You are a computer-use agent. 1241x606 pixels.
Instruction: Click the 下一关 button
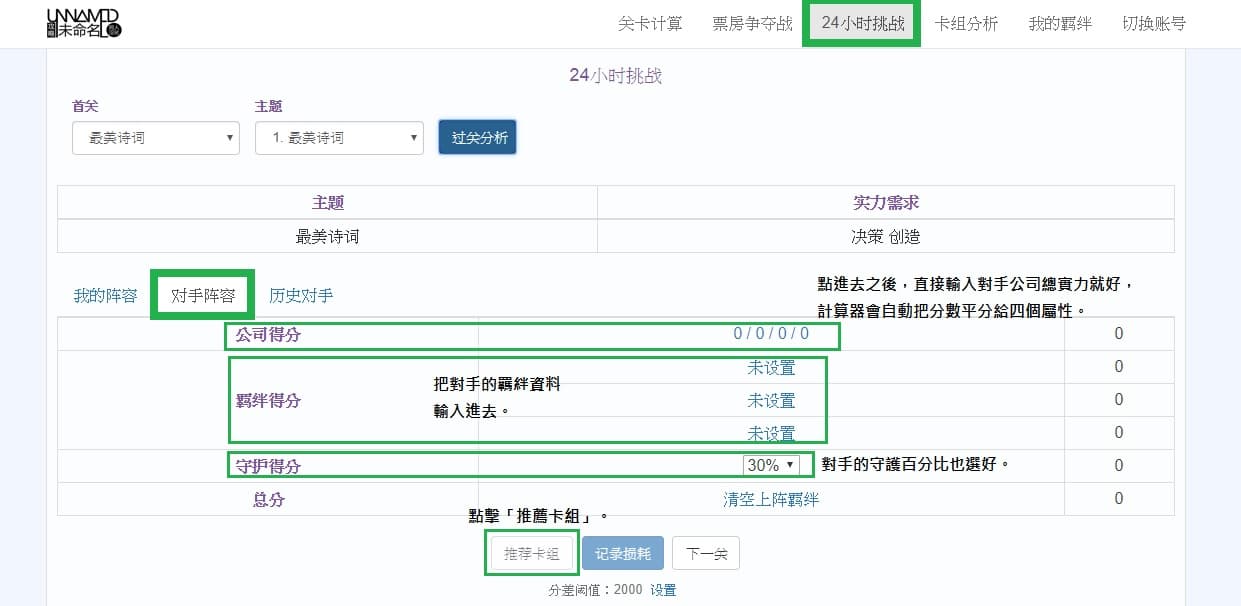706,553
